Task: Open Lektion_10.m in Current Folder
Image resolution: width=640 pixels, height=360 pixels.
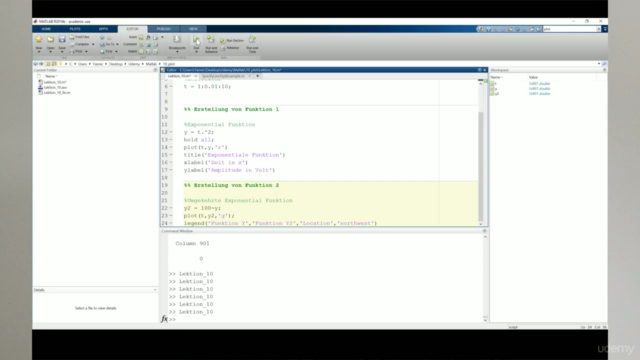Action: point(55,82)
